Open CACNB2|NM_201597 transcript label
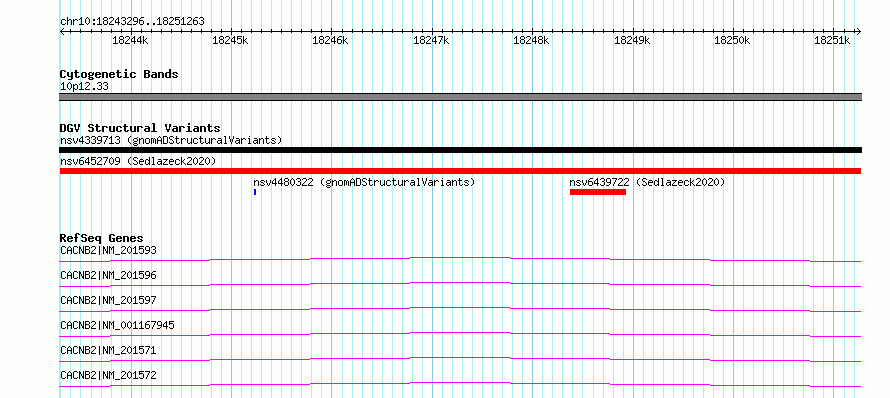The image size is (890, 398). click(x=108, y=300)
